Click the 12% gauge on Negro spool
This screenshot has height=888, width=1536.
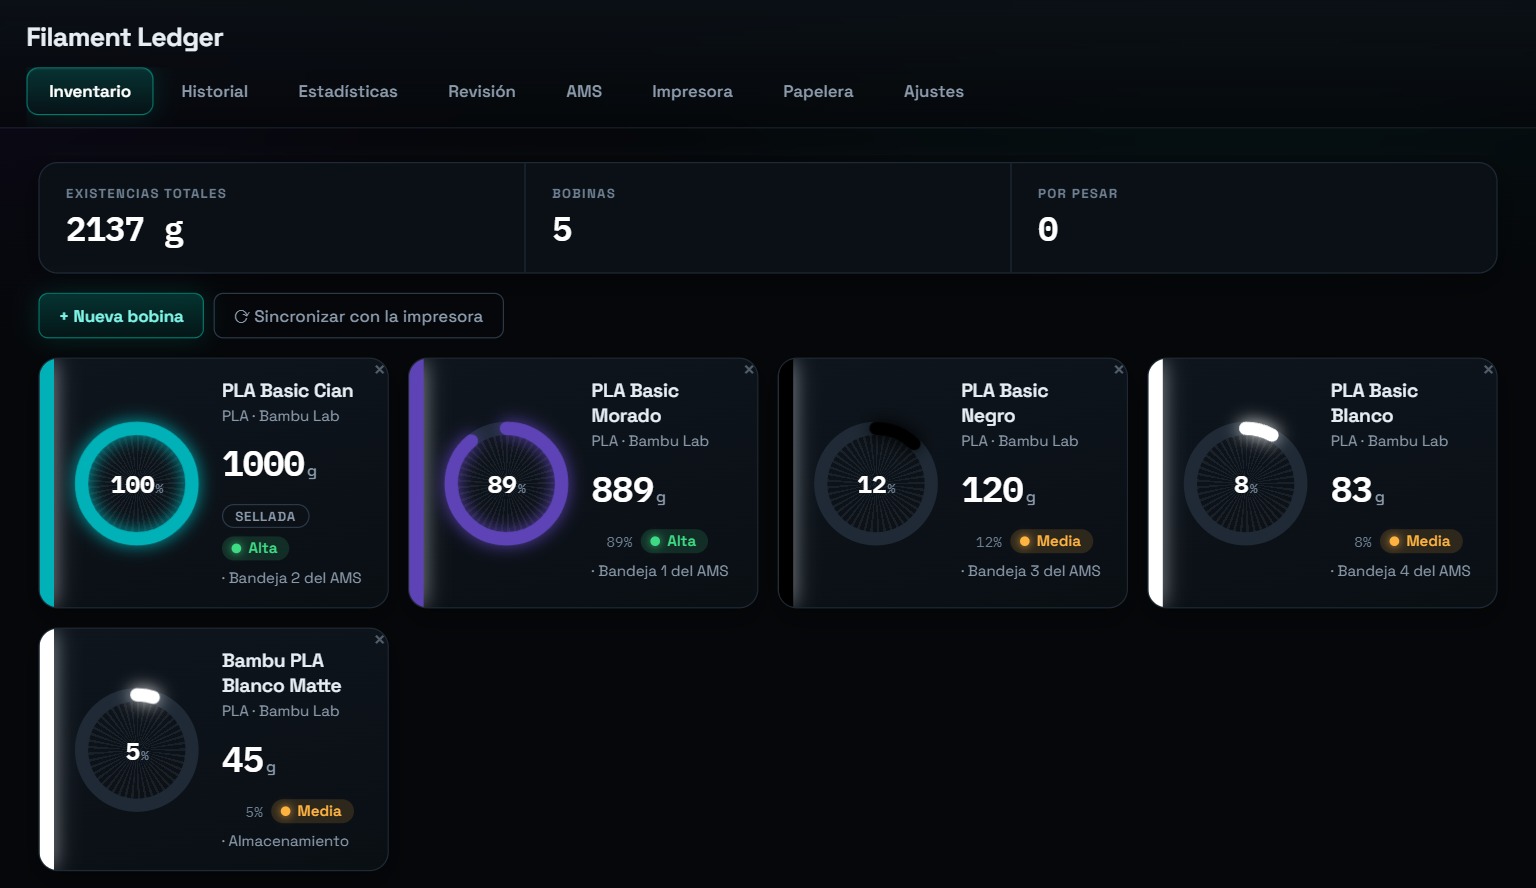[876, 484]
